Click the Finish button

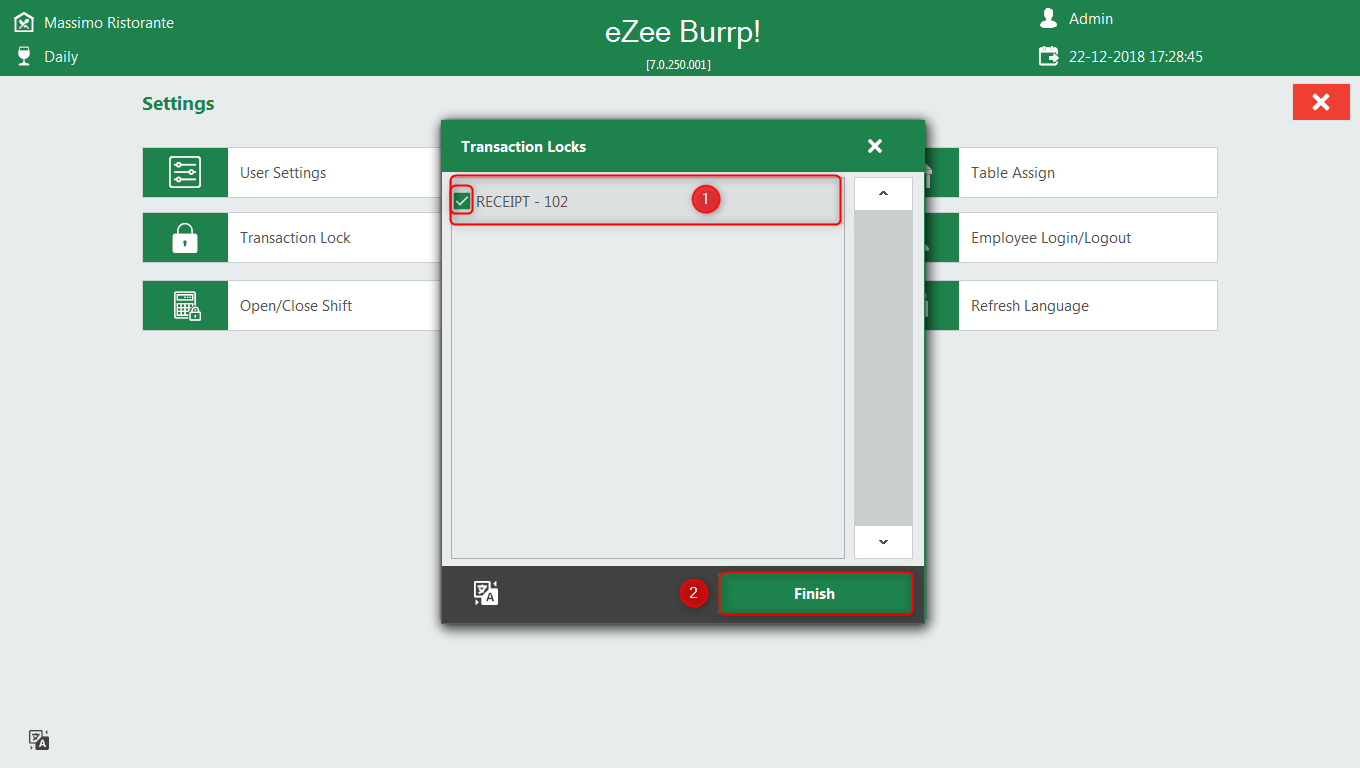[815, 593]
